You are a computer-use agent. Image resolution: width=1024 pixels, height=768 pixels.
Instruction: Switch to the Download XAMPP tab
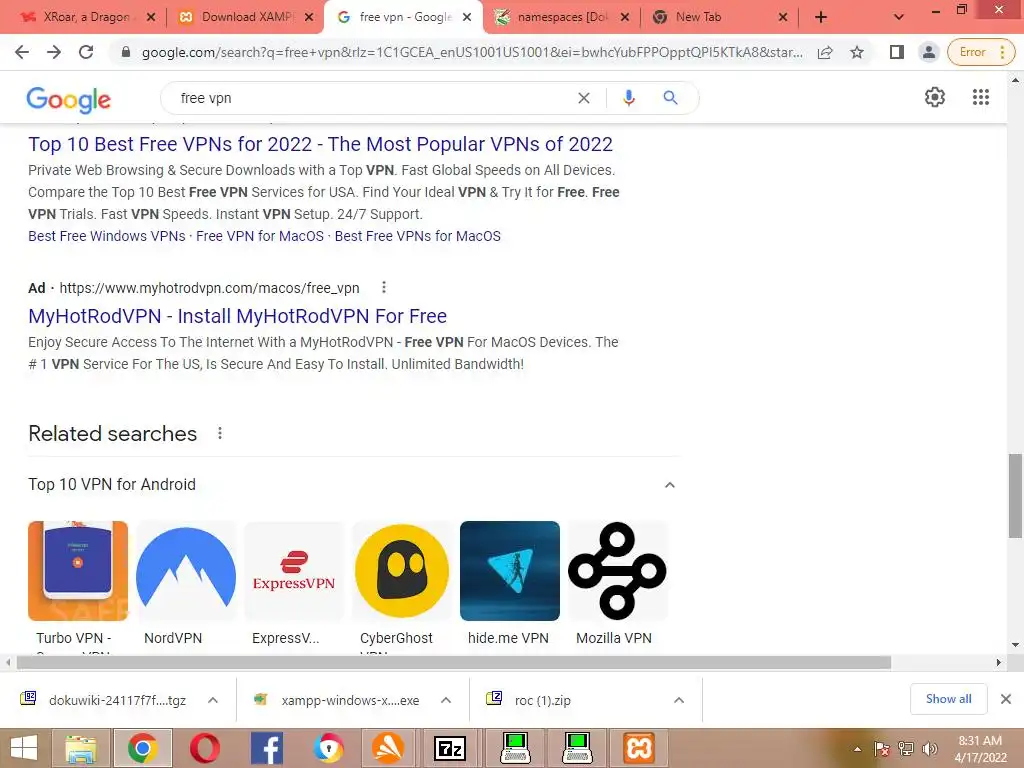point(247,17)
